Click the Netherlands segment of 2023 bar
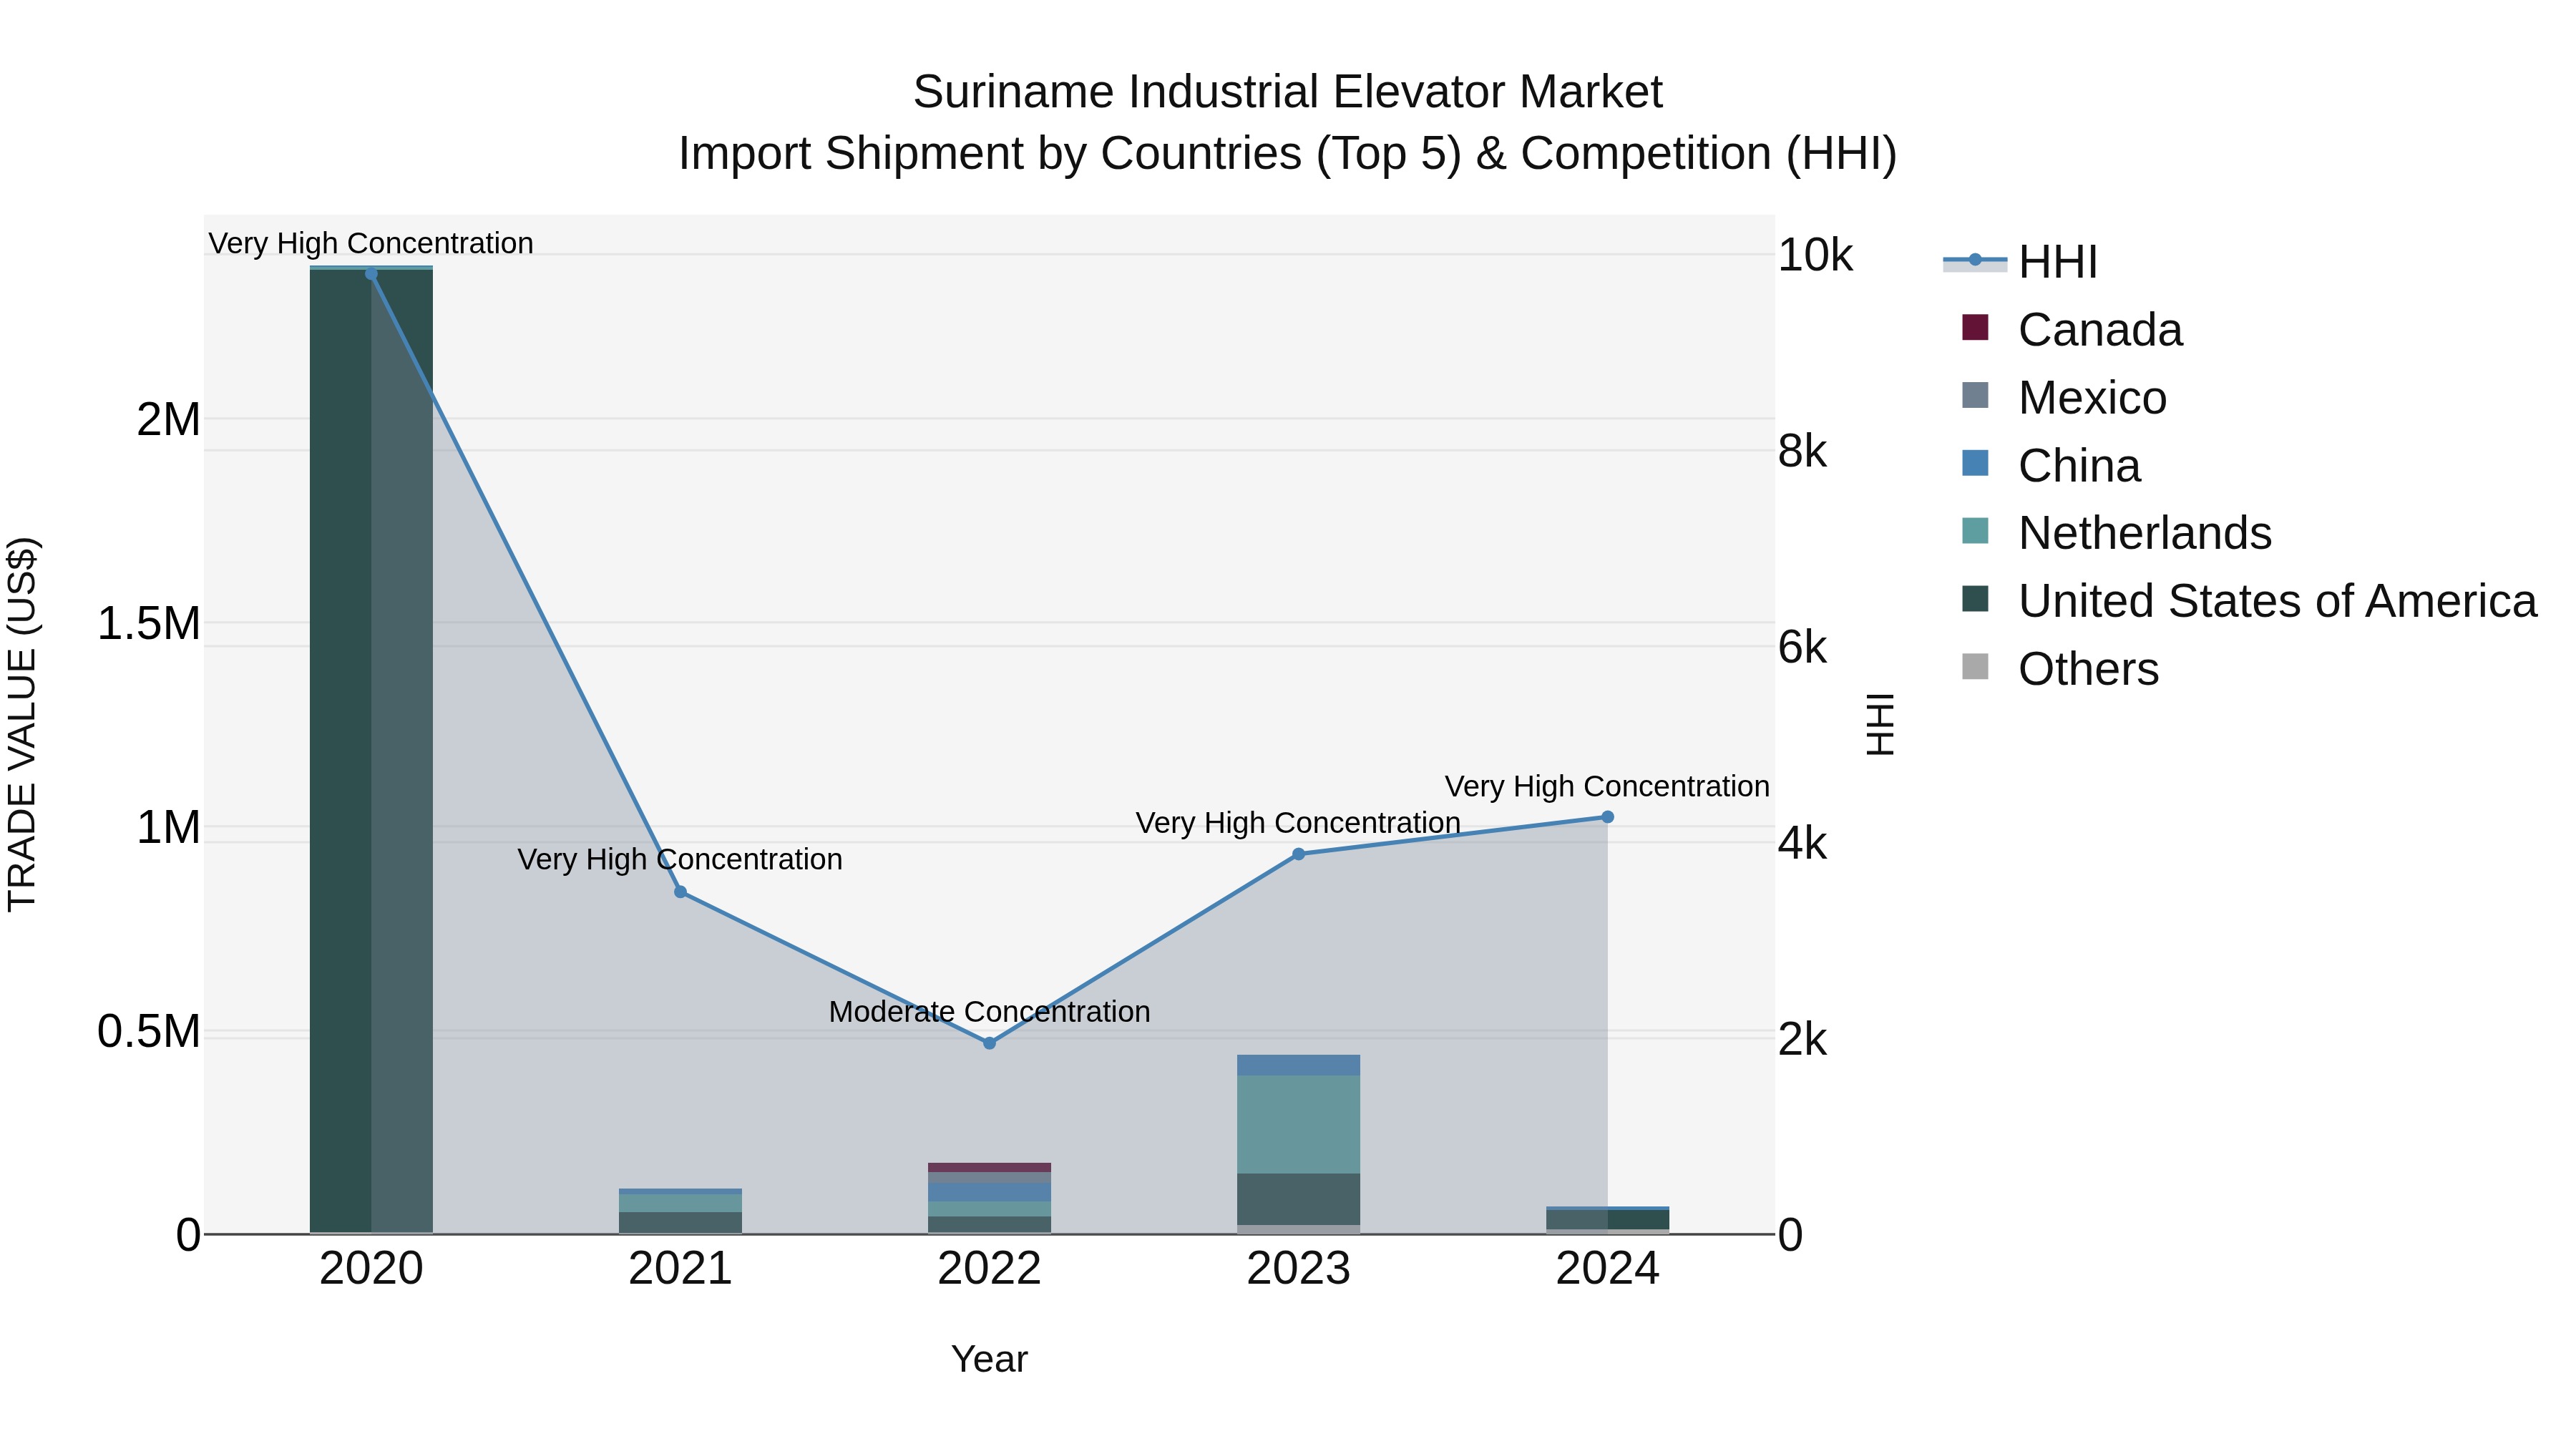The height and width of the screenshot is (1449, 2576). pyautogui.click(x=1298, y=1124)
